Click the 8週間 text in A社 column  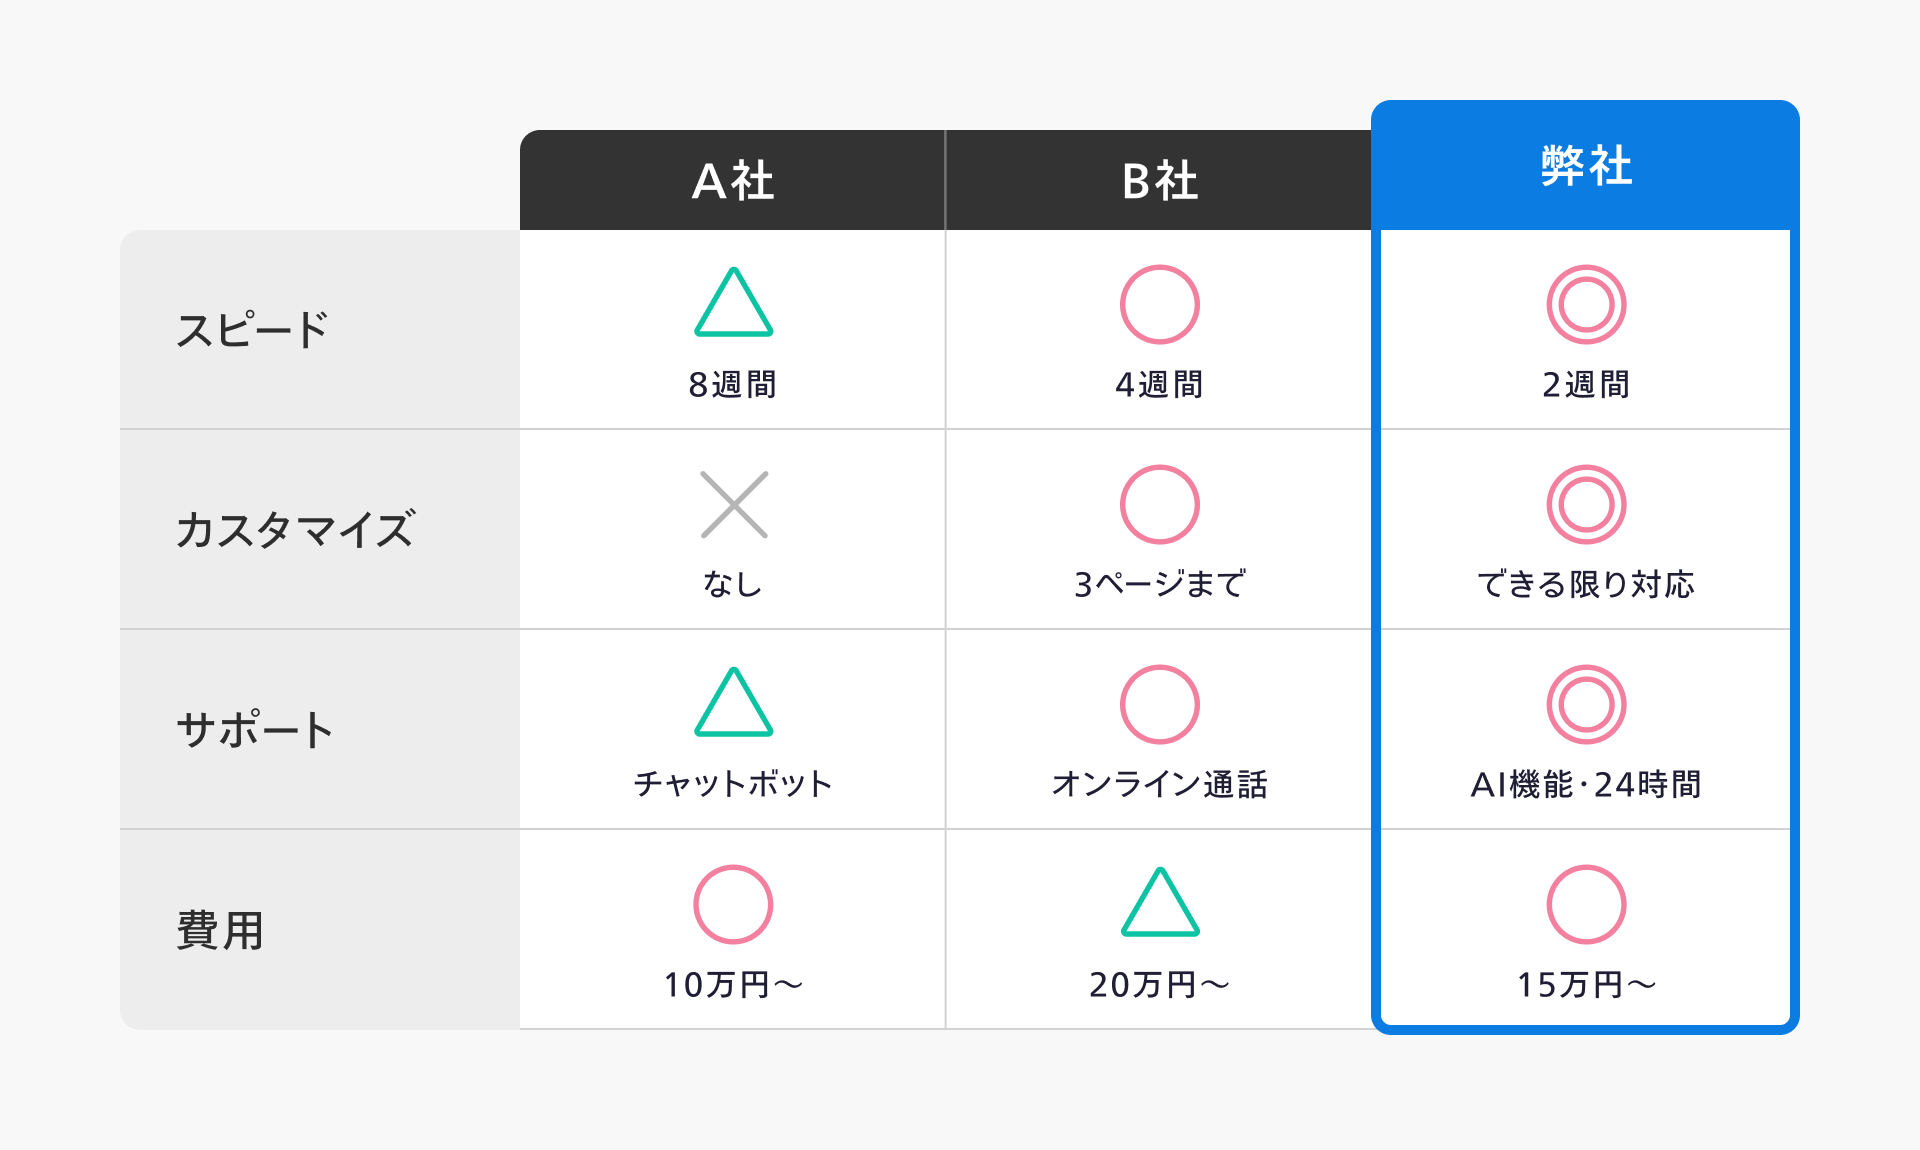(733, 385)
